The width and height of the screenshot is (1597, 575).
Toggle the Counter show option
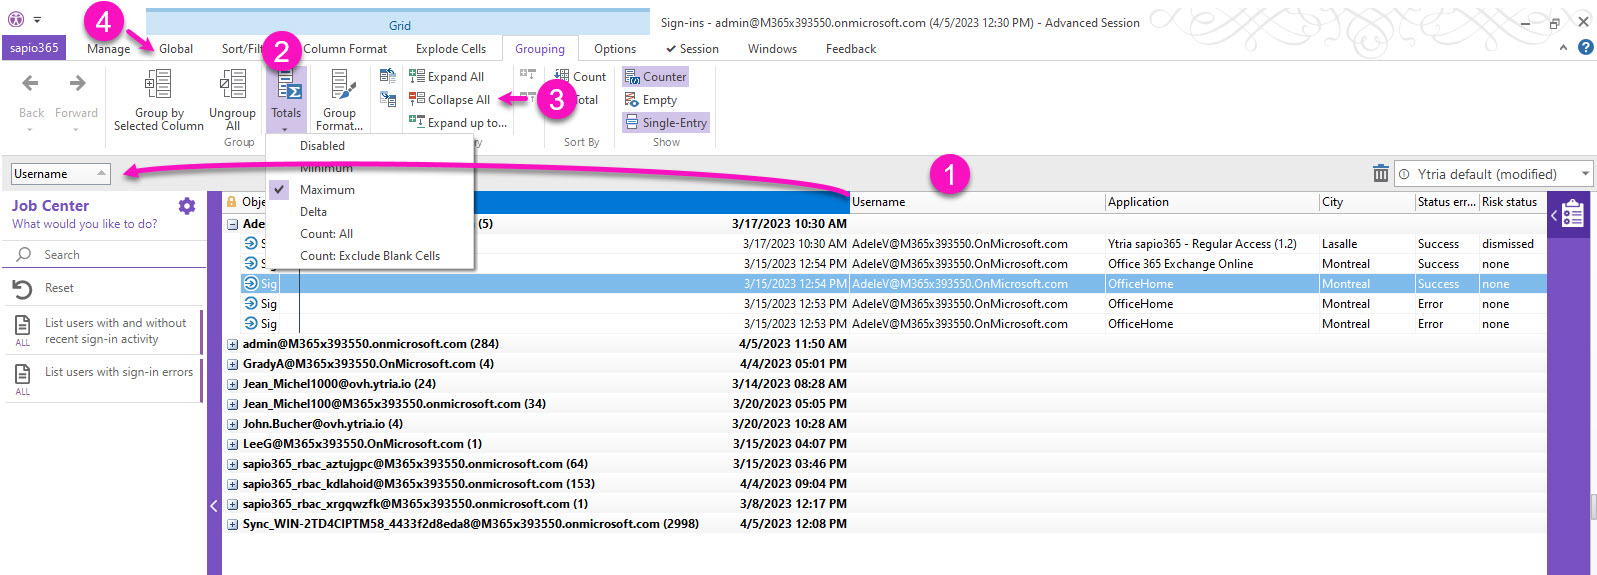click(x=655, y=76)
